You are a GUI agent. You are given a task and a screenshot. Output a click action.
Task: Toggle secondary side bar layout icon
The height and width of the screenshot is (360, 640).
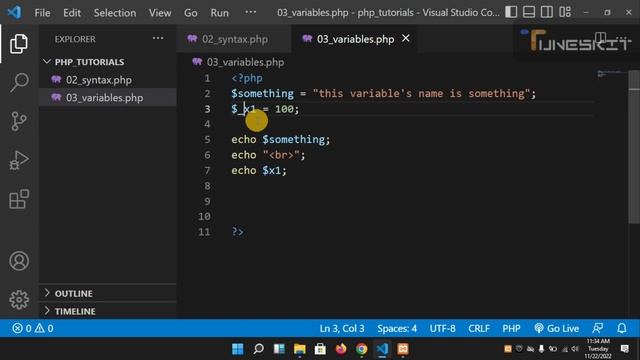coord(547,12)
